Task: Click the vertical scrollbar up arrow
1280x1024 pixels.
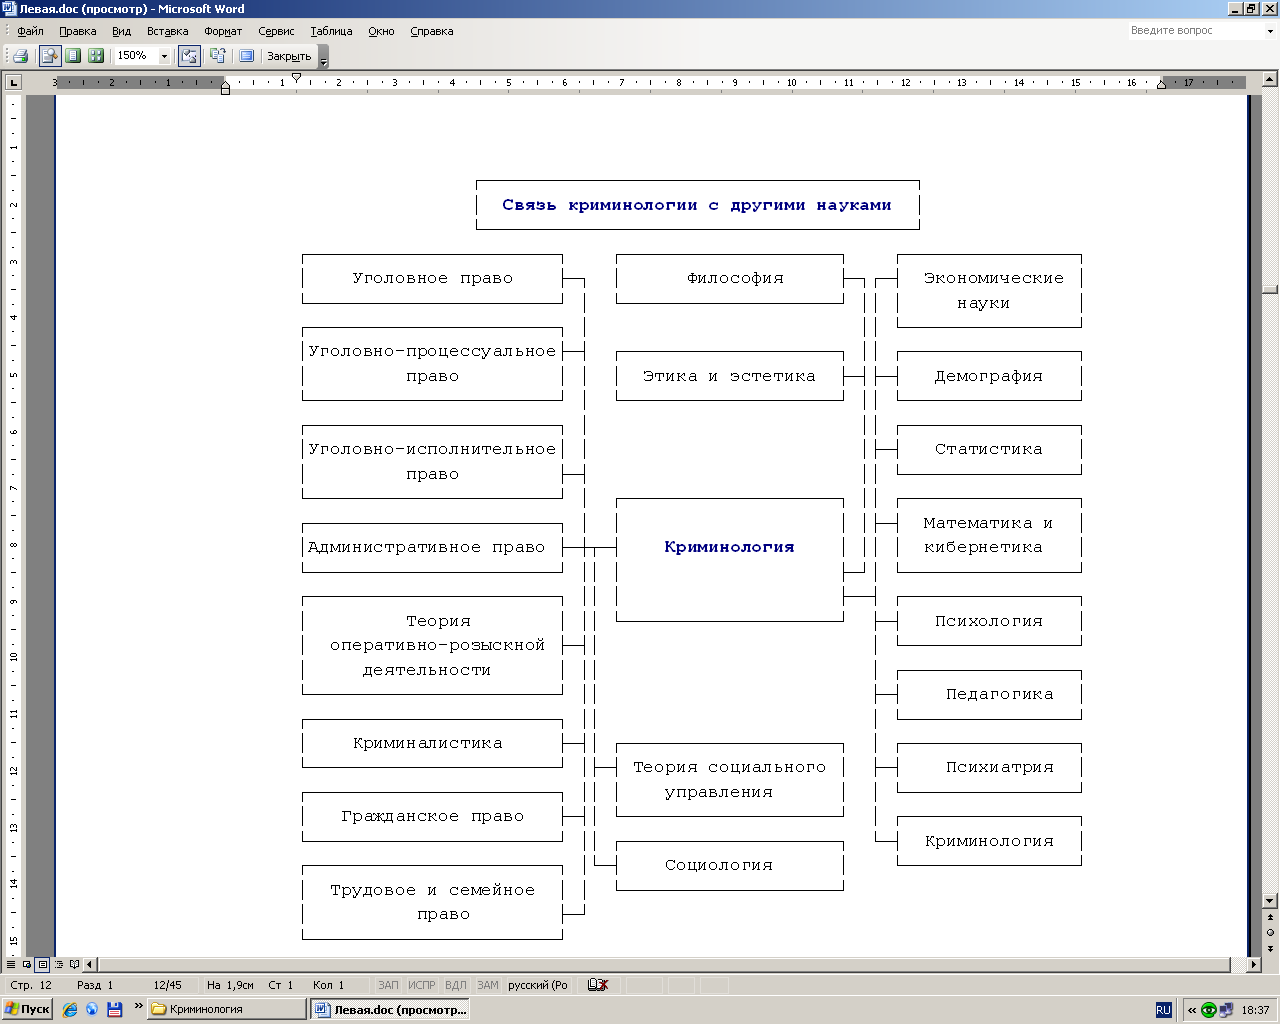Action: (x=1270, y=78)
